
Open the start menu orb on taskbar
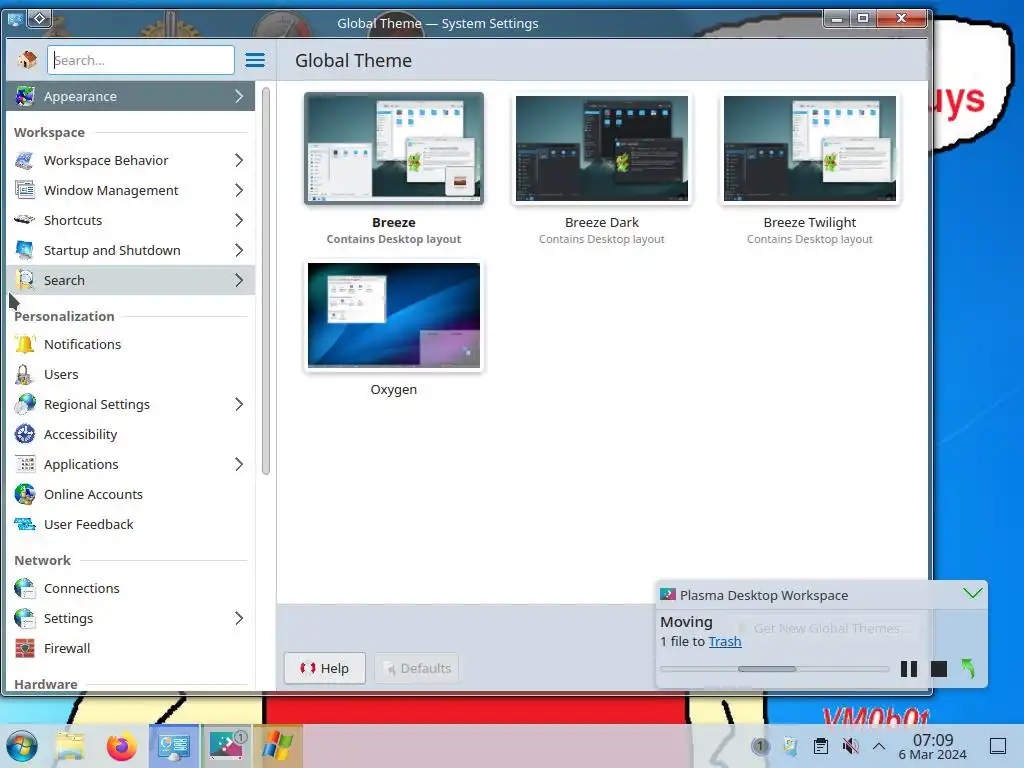click(22, 746)
